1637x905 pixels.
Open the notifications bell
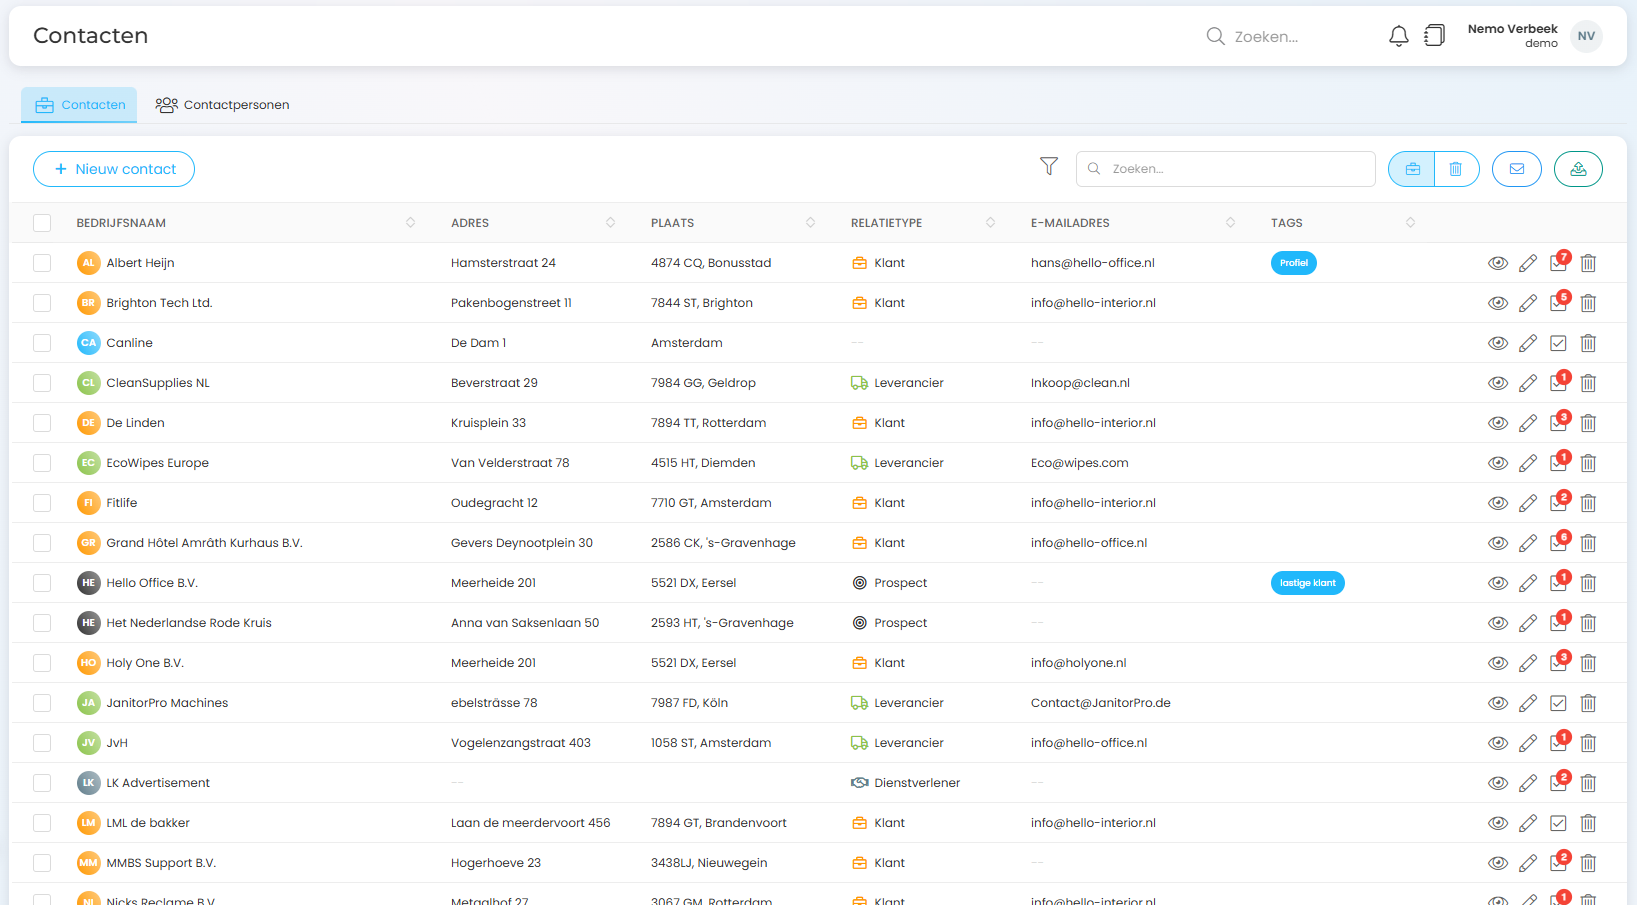(1398, 36)
